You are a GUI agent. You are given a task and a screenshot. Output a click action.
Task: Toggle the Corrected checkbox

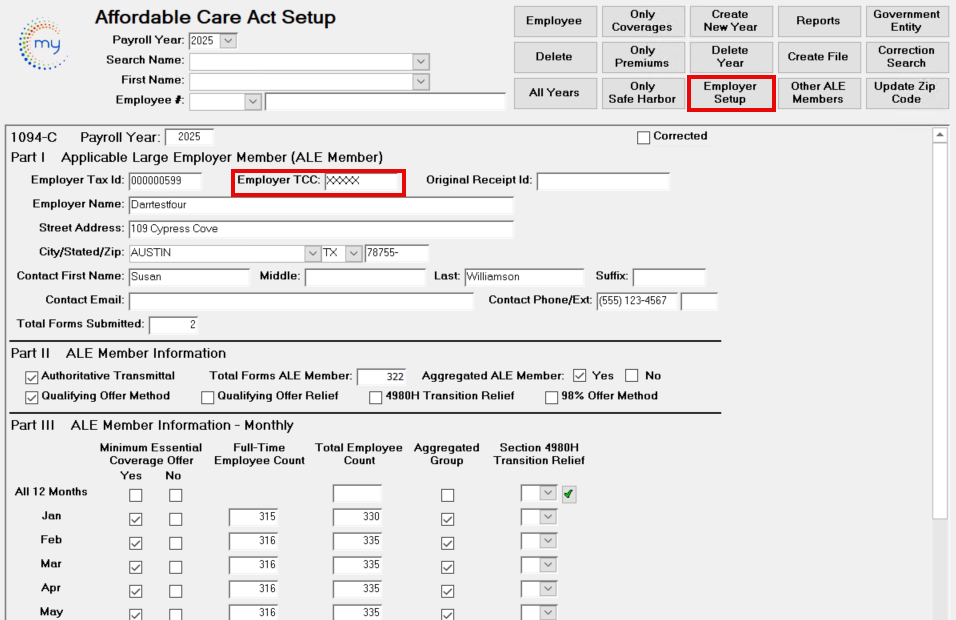(x=643, y=137)
